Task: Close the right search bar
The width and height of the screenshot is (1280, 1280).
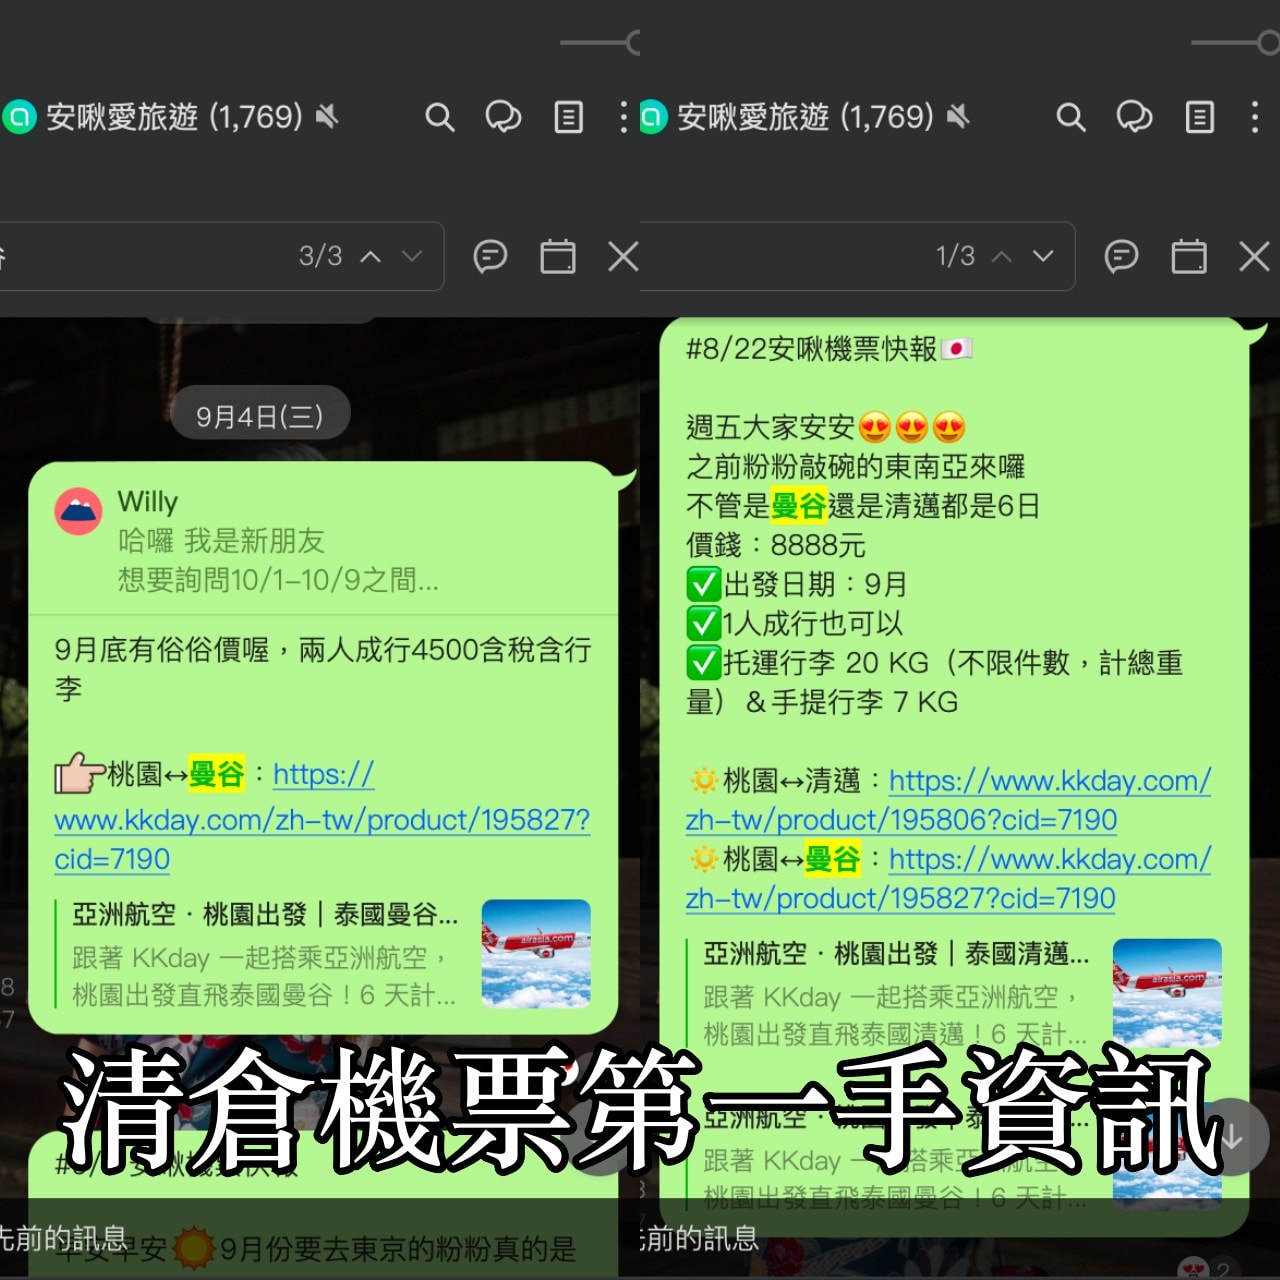Action: (1254, 257)
